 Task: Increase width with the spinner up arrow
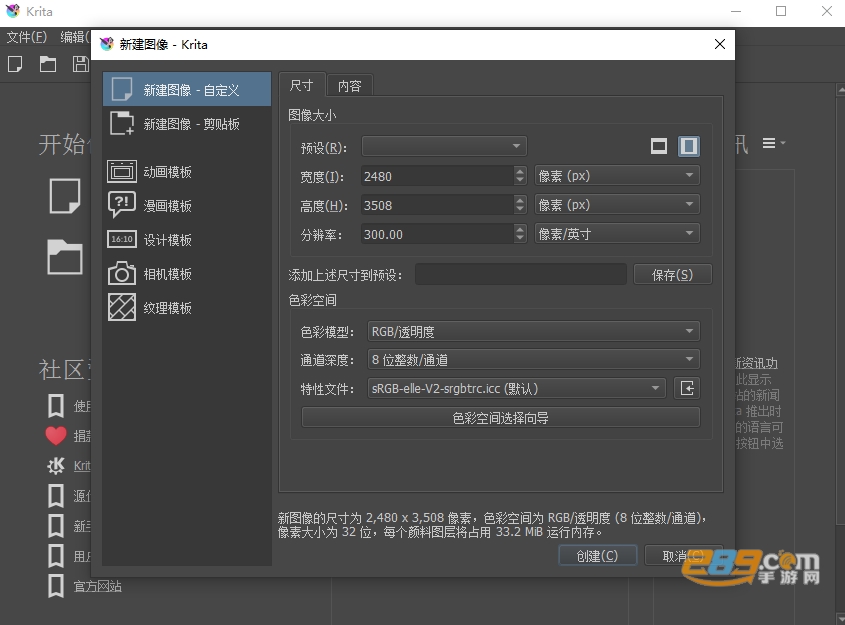(x=520, y=171)
